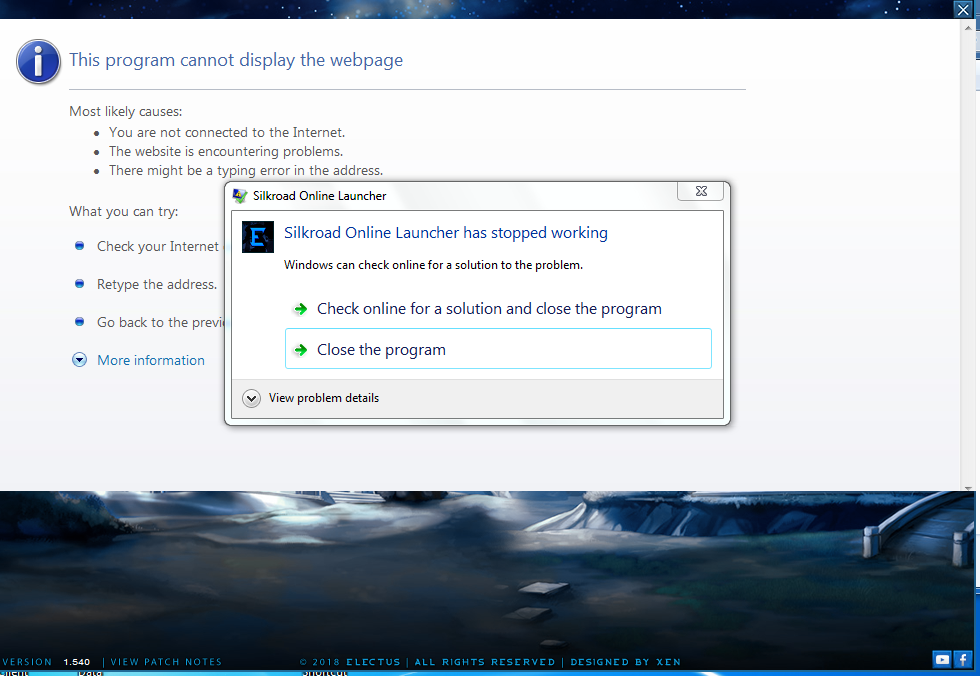Close the Silkroad Online Launcher crash dialog
Screen dimensions: 980x676
click(x=700, y=190)
